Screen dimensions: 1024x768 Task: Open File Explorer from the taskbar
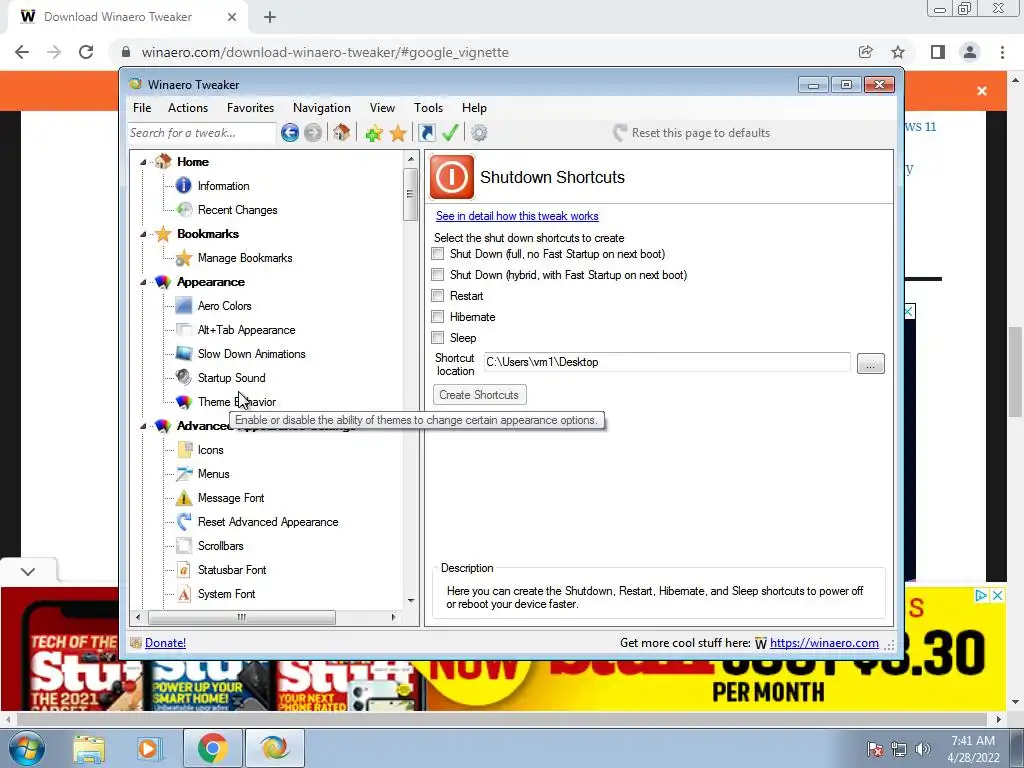click(89, 748)
